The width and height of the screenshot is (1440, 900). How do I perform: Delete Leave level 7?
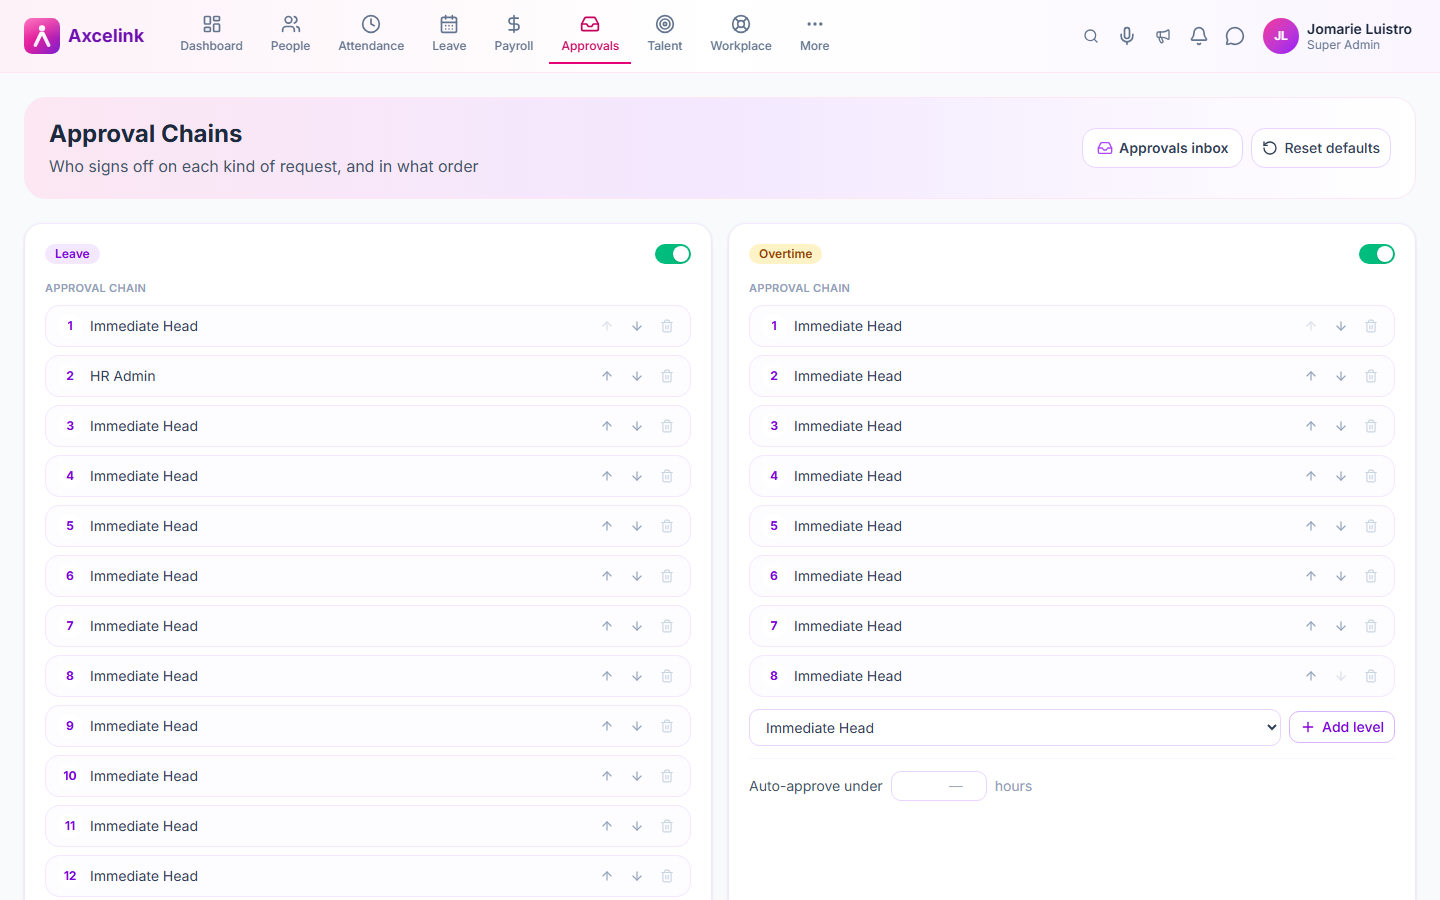pos(667,626)
